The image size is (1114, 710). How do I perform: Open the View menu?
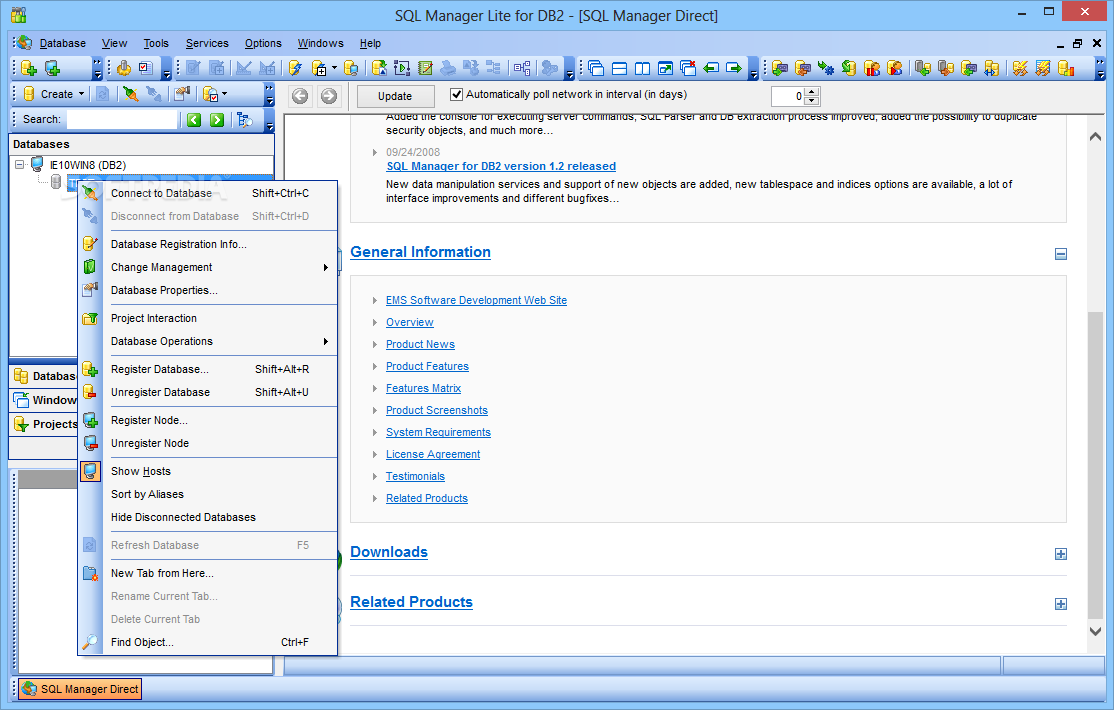point(114,43)
